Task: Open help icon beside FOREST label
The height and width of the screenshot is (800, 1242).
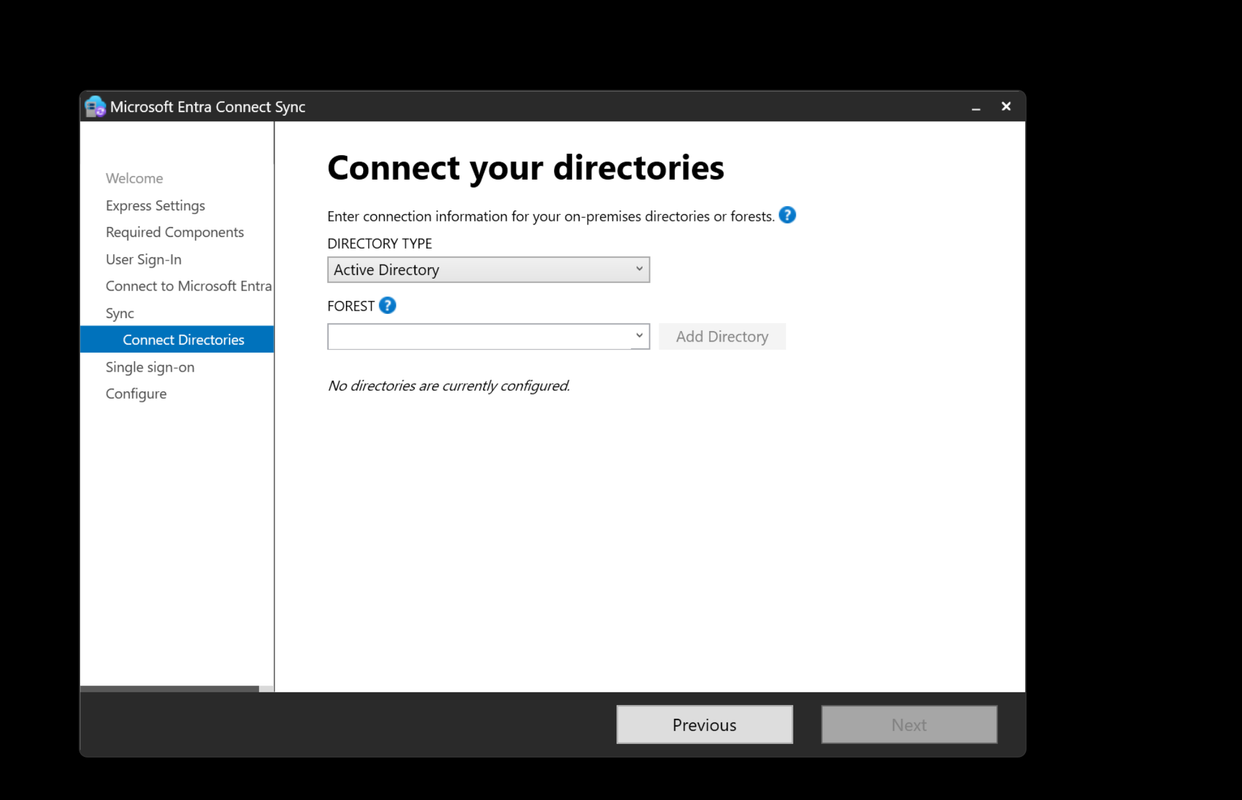Action: coord(387,305)
